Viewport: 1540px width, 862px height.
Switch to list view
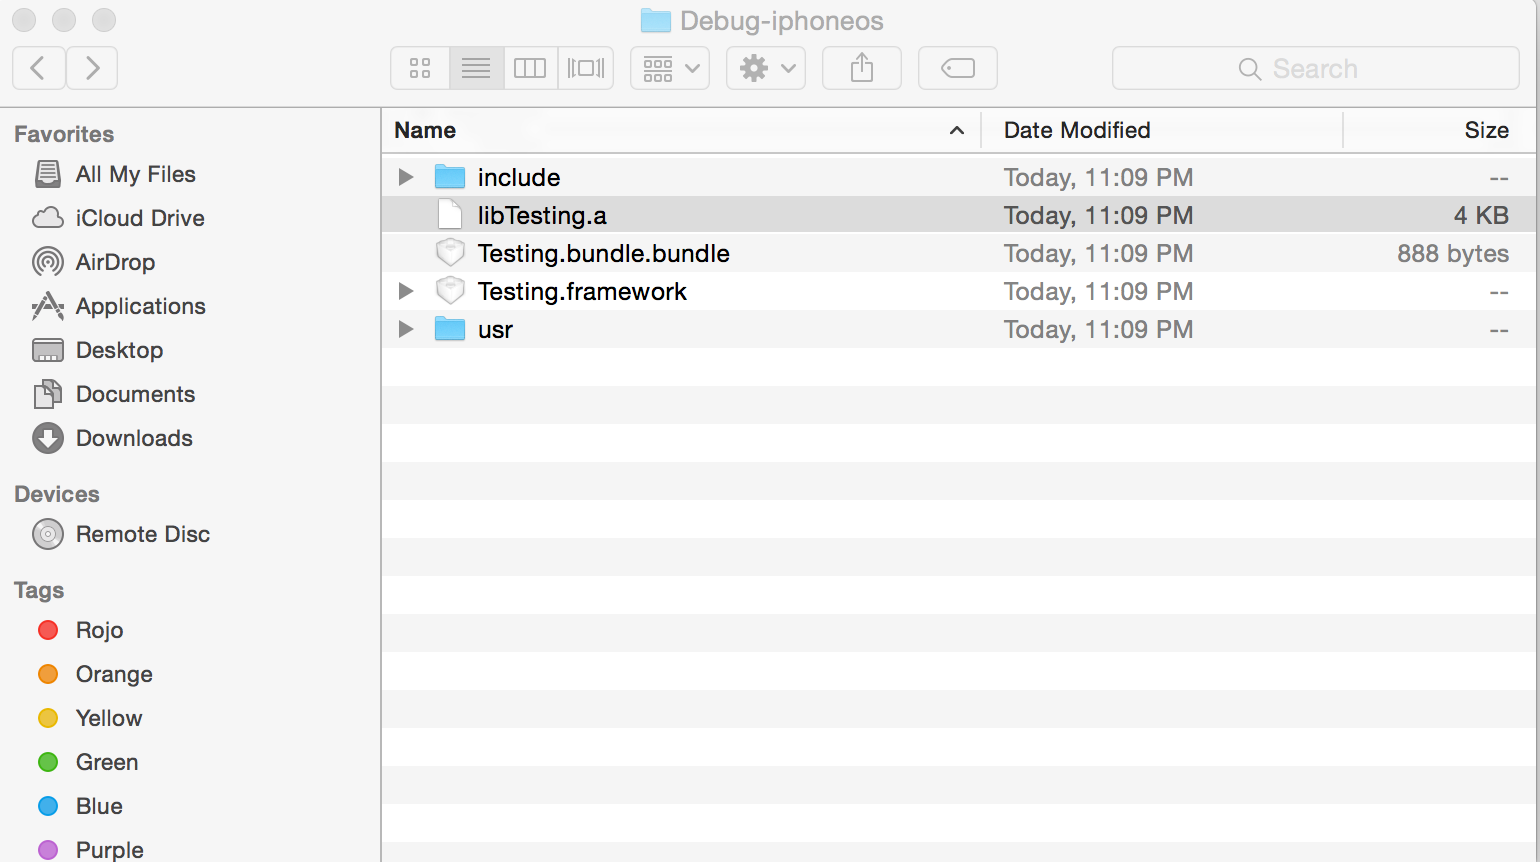point(476,68)
